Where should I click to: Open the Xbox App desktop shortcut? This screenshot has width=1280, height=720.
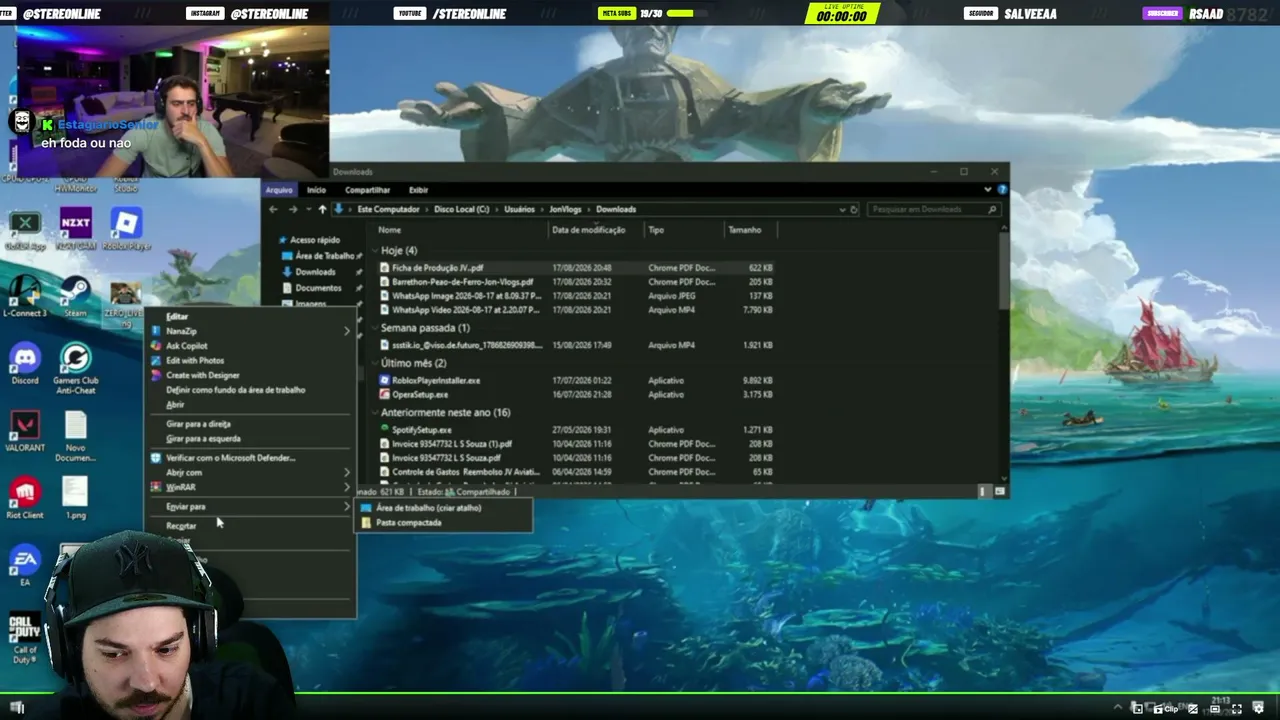pyautogui.click(x=25, y=228)
